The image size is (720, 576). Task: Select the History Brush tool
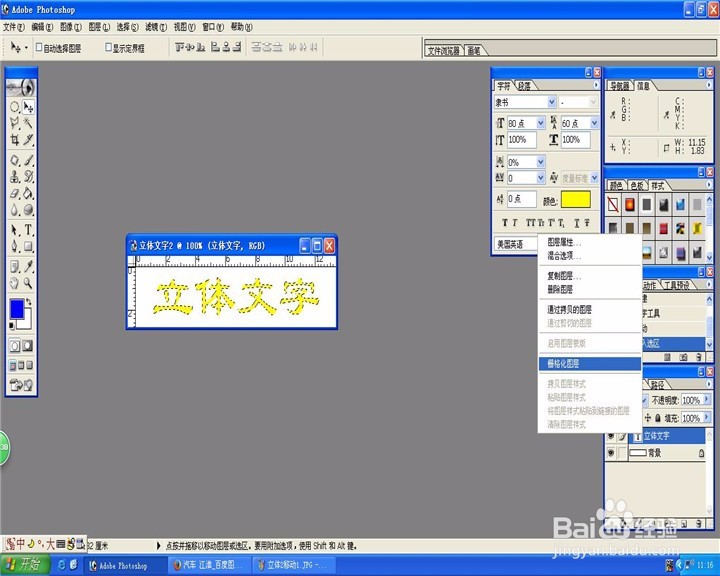click(x=28, y=176)
